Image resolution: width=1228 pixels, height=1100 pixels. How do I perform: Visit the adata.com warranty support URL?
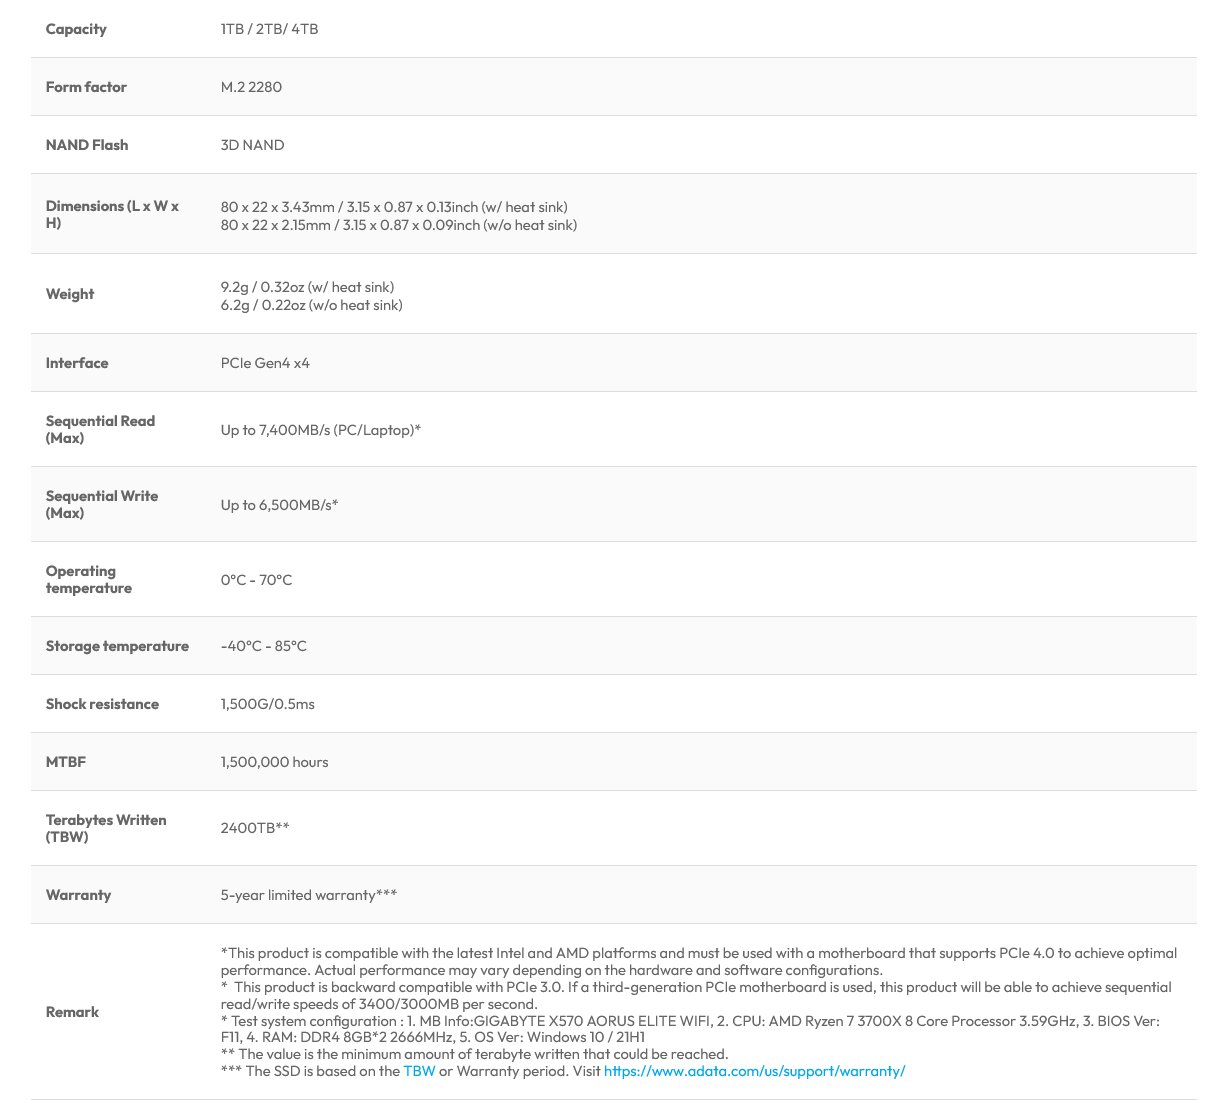pos(754,1071)
